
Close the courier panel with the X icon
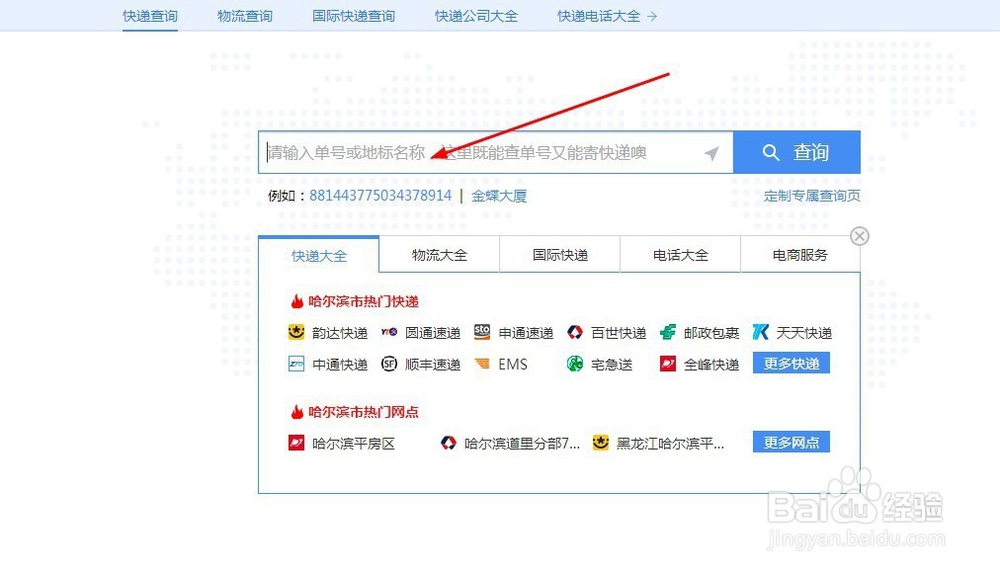click(860, 236)
